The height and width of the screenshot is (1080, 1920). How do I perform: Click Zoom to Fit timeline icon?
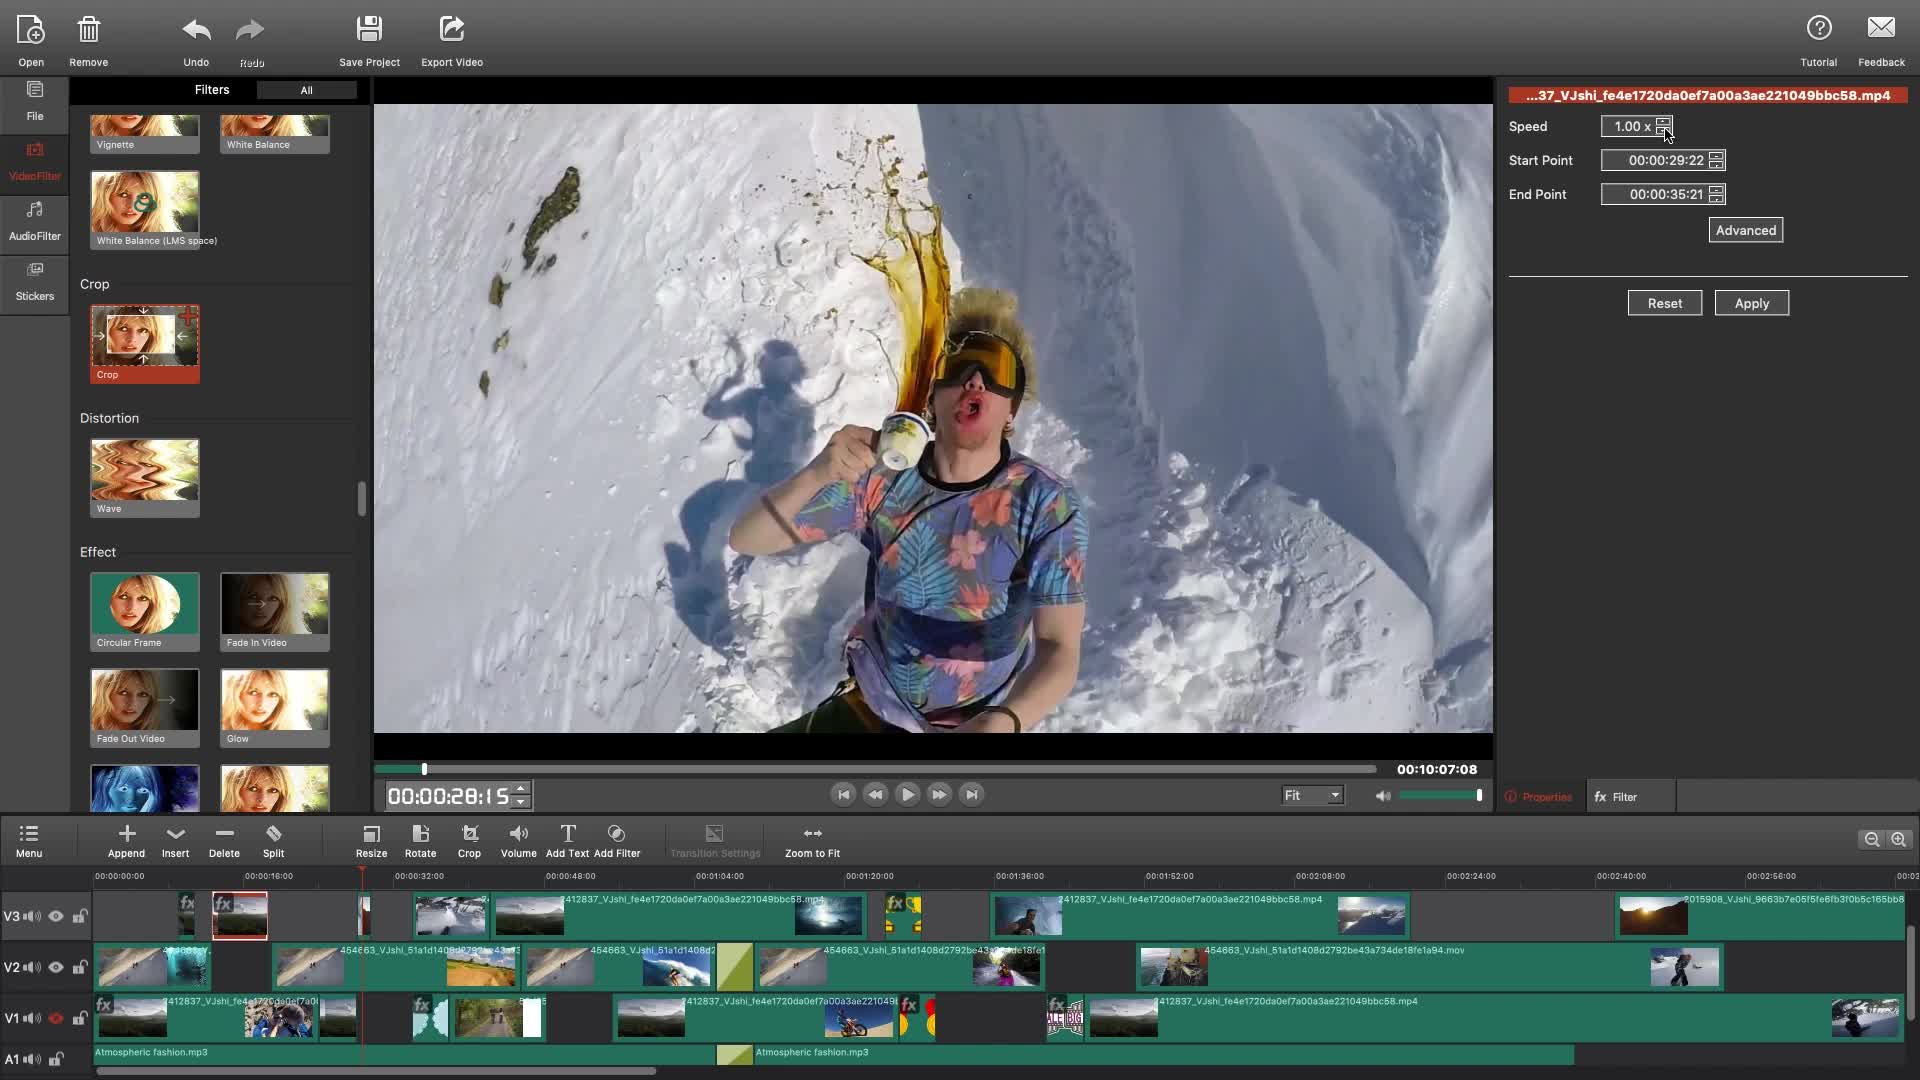tap(812, 834)
